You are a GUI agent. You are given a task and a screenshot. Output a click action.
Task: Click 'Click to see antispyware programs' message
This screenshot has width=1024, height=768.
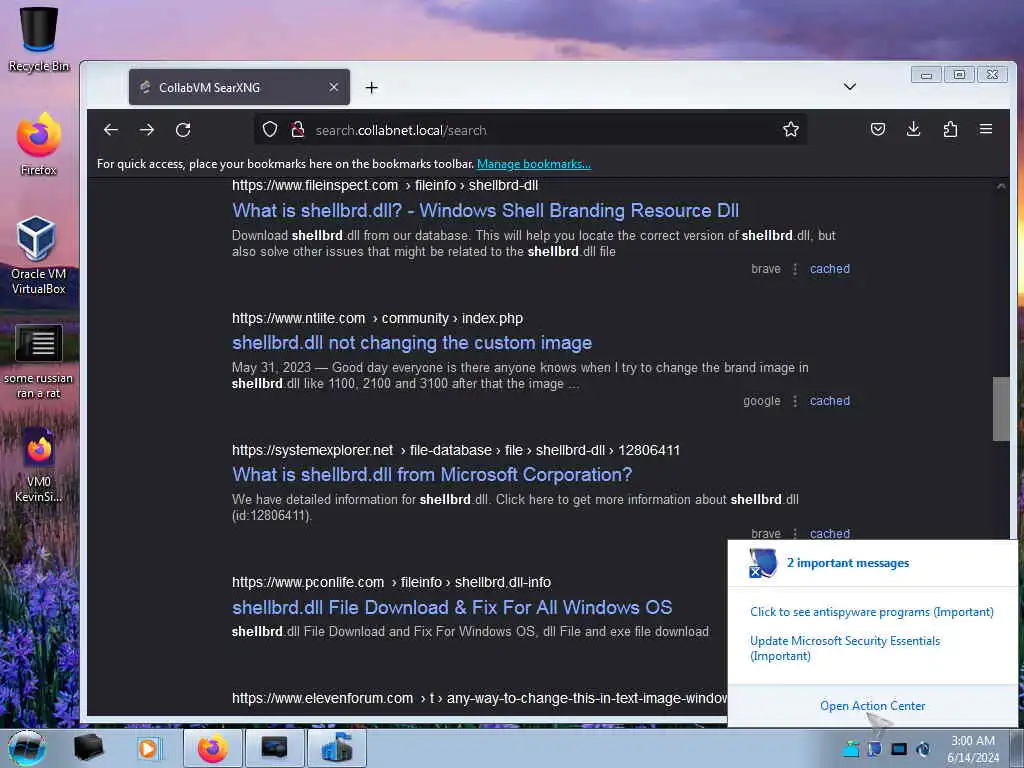tap(872, 612)
